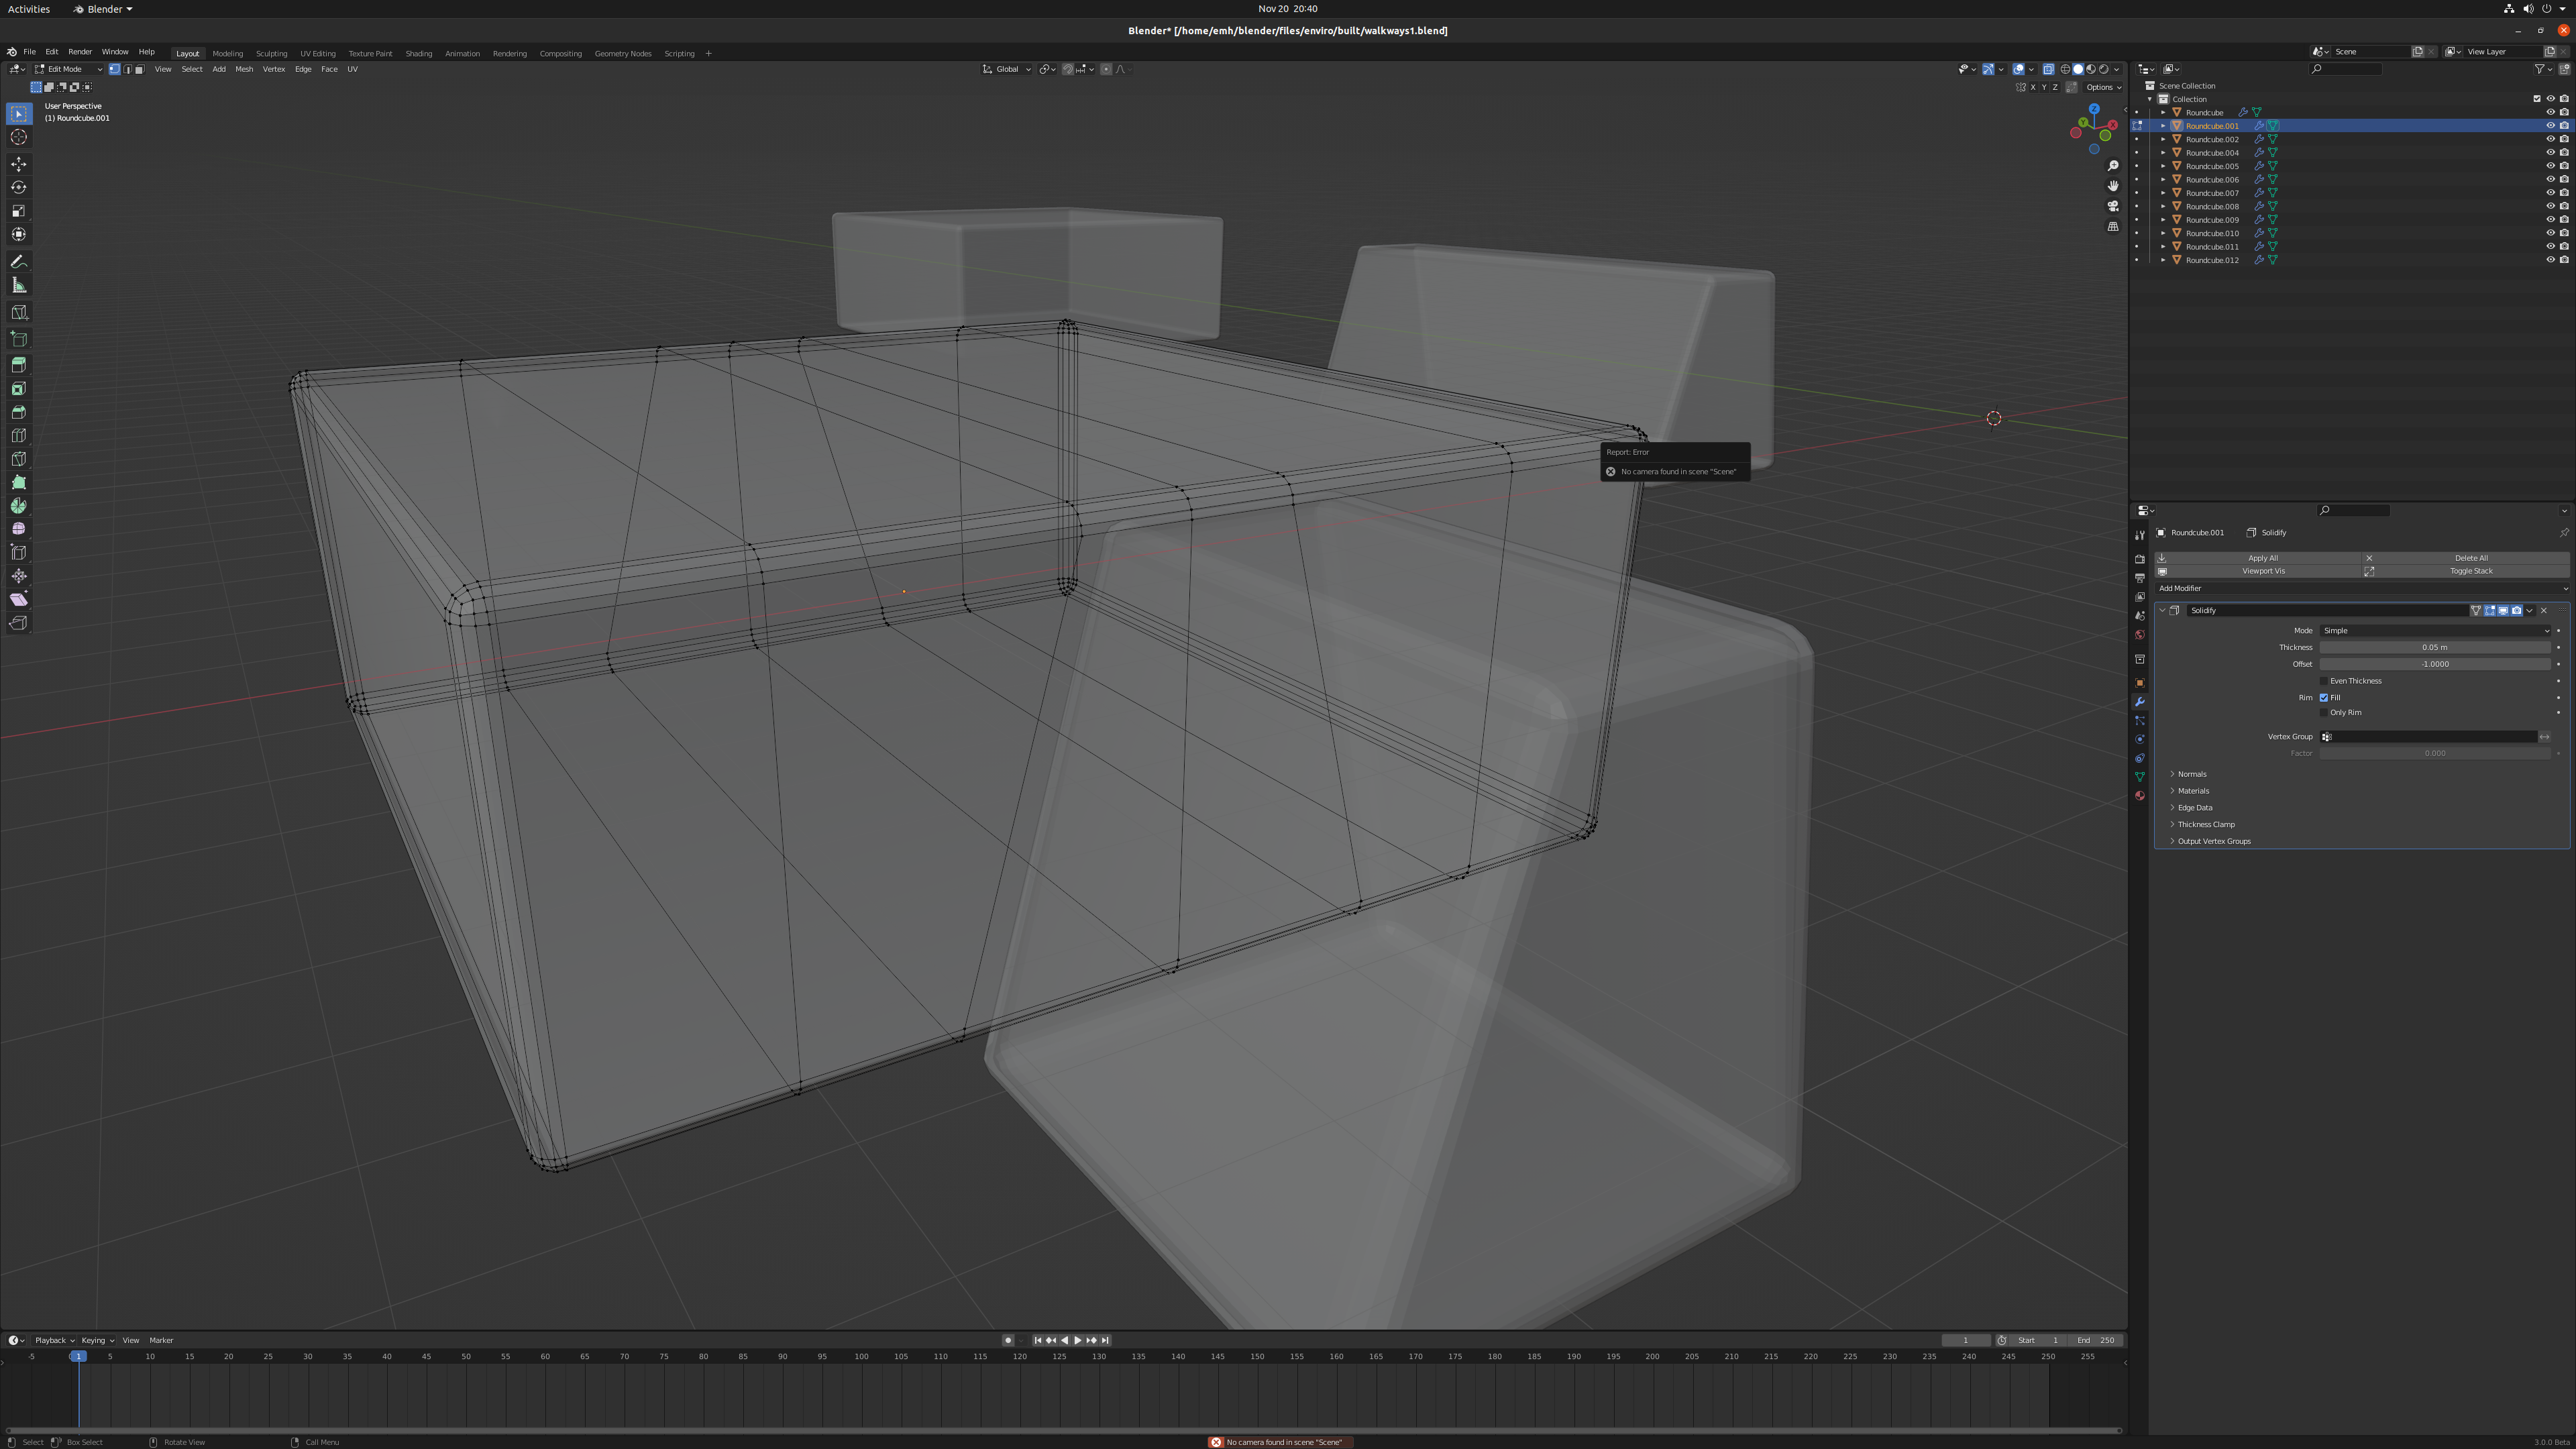Switch perspective/orthographic grid gizmo

(2113, 226)
